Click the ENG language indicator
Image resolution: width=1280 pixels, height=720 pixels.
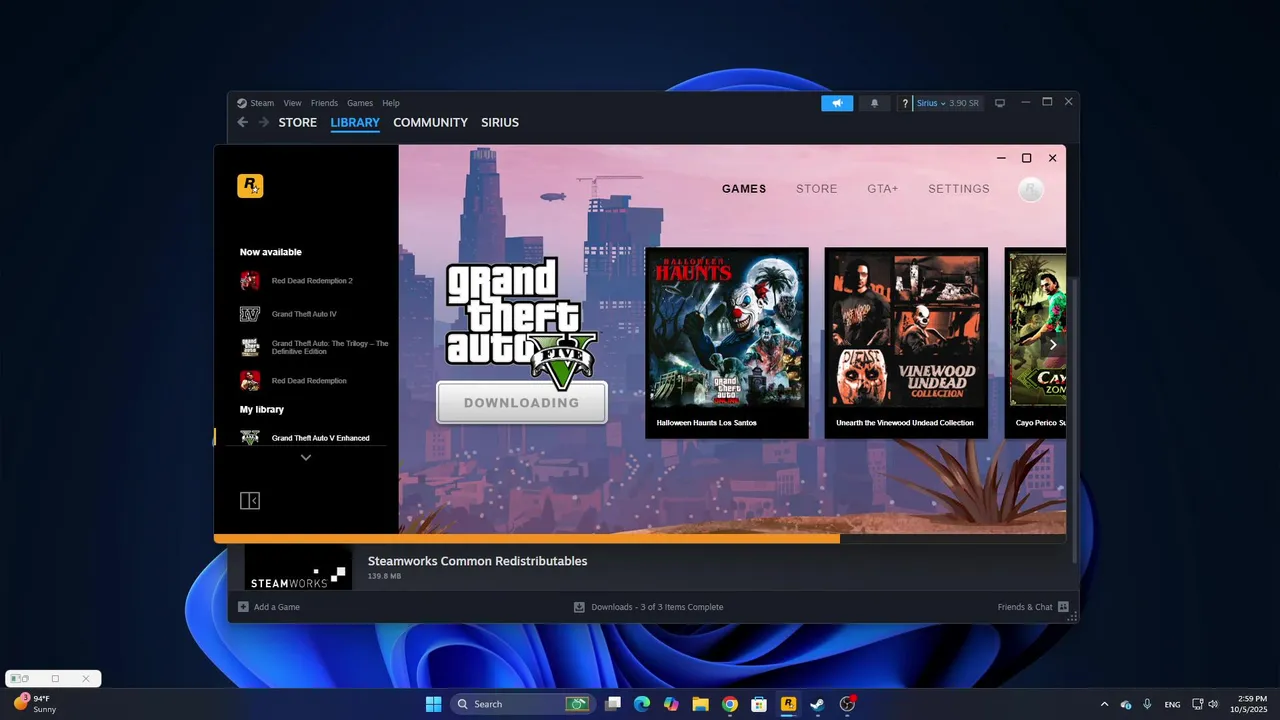point(1172,704)
